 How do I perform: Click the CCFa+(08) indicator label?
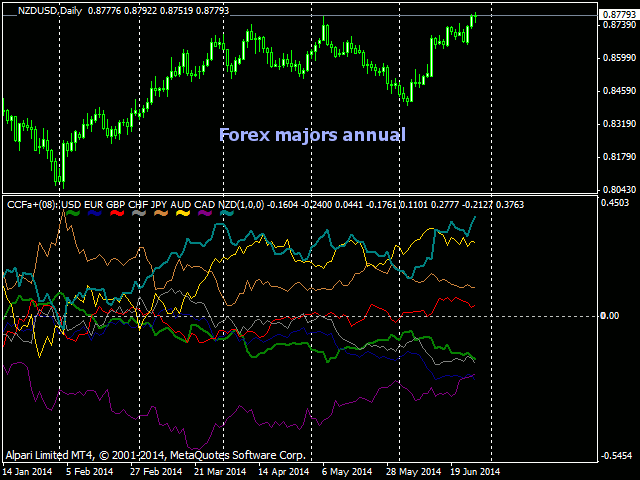pos(33,204)
